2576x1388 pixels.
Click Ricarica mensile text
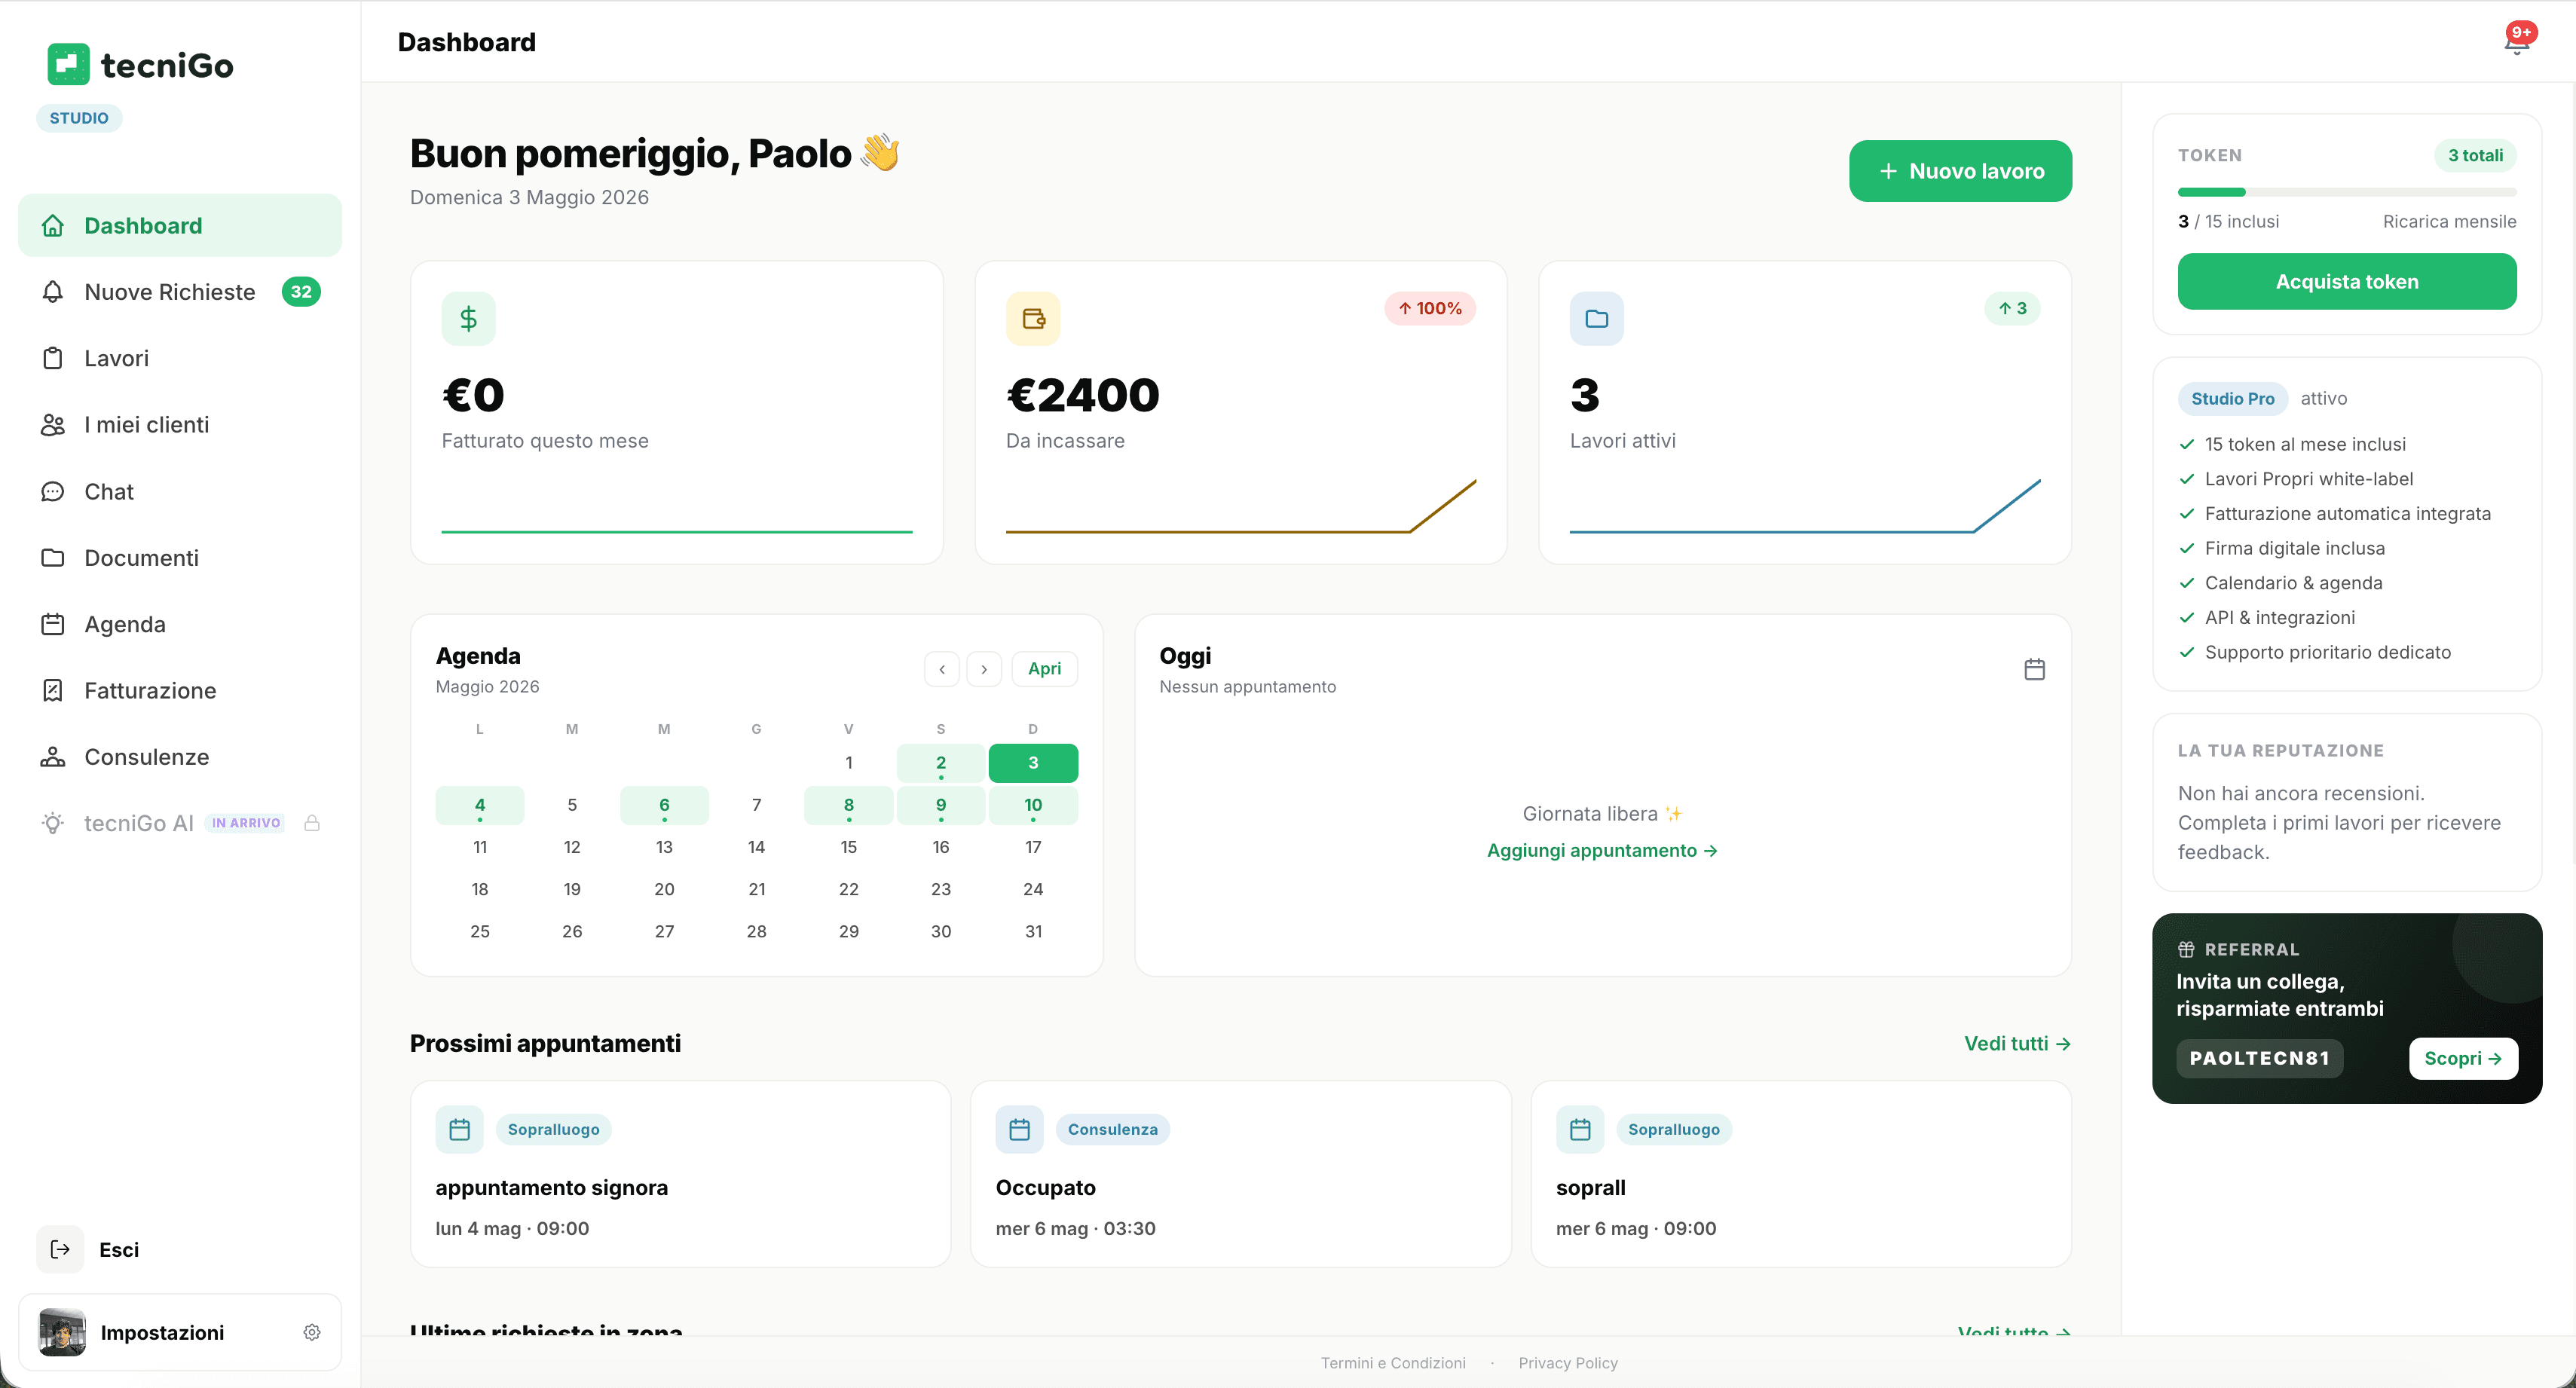click(2449, 221)
